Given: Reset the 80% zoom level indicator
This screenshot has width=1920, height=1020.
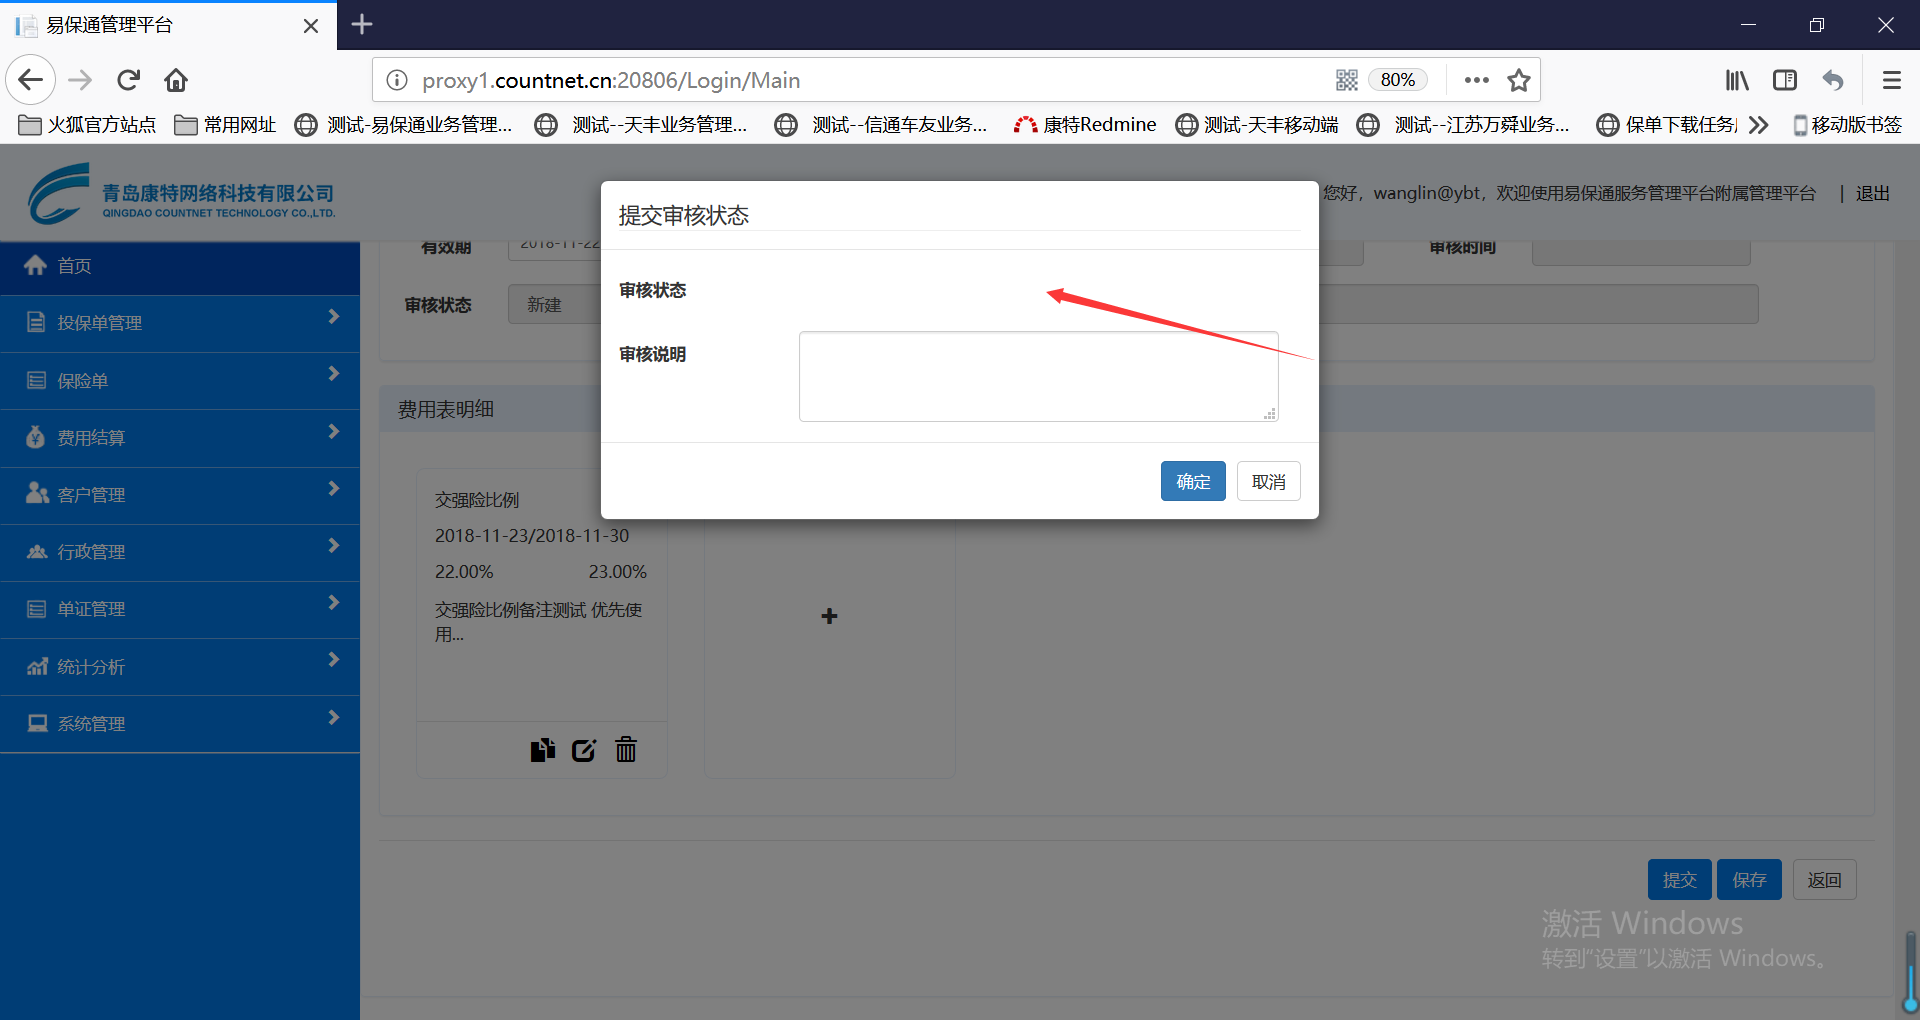Looking at the screenshot, I should pyautogui.click(x=1397, y=80).
